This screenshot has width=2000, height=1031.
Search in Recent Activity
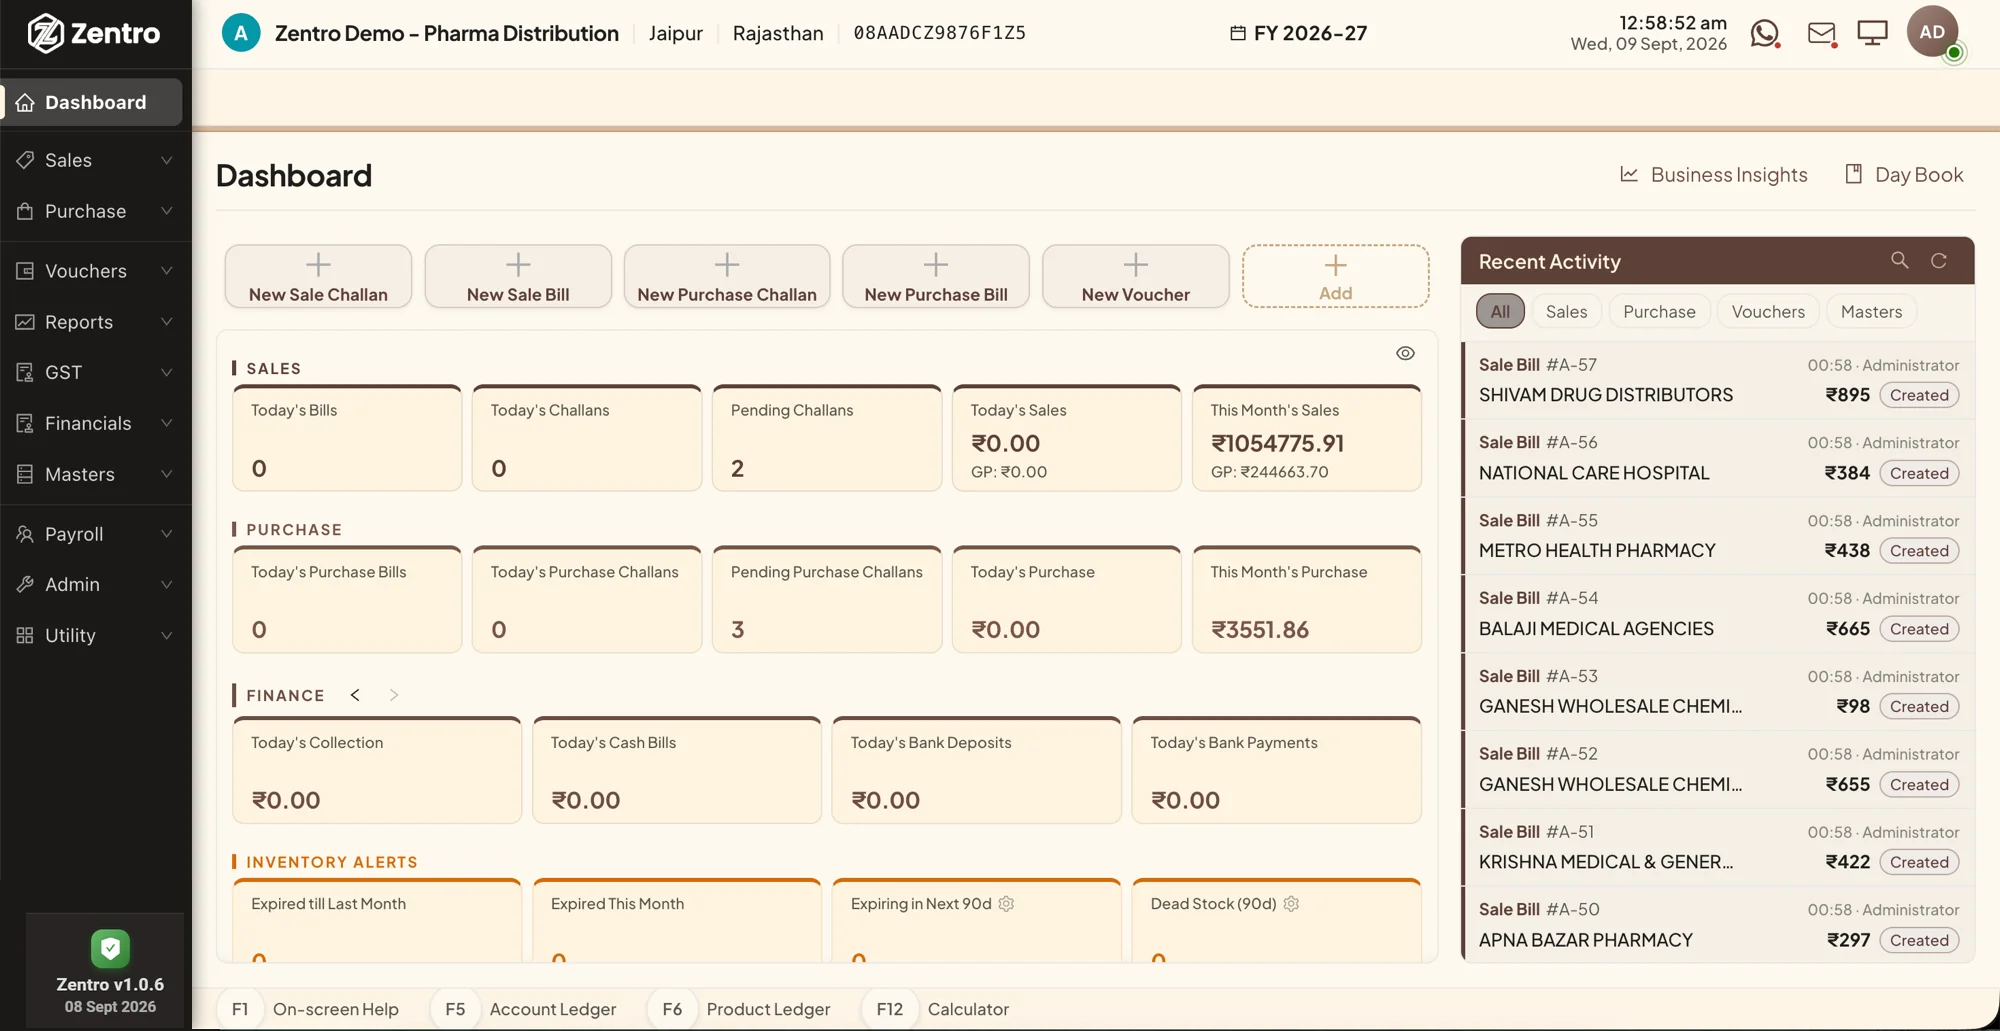(1899, 260)
